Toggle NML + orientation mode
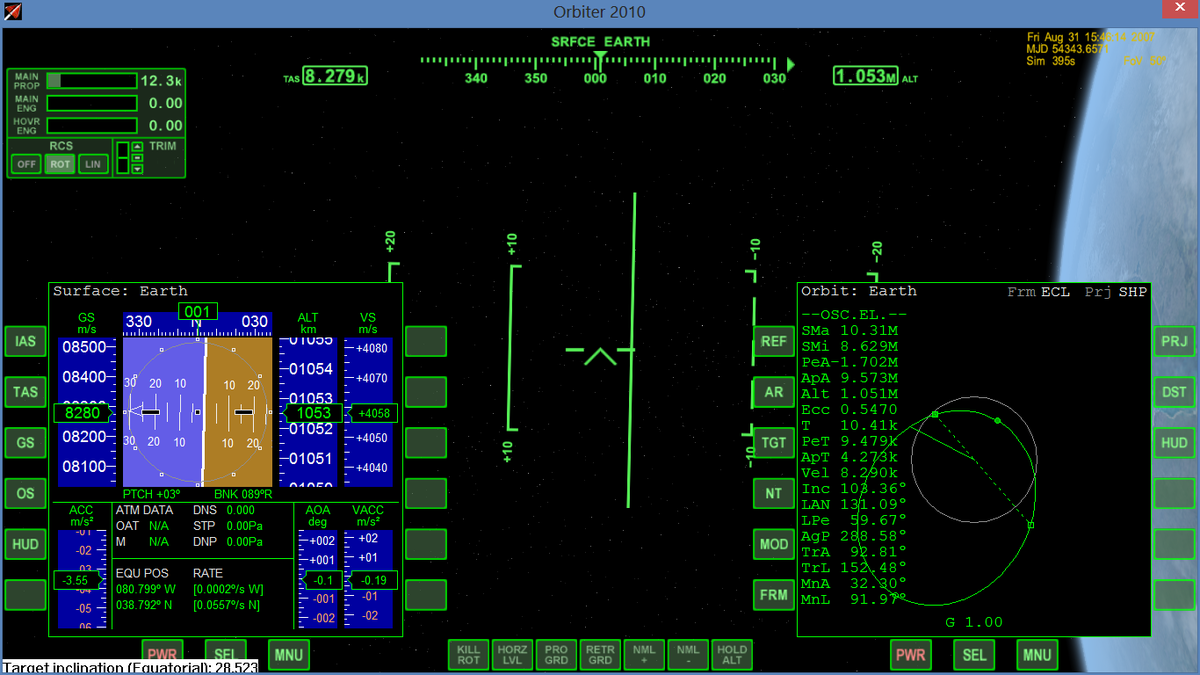1200x675 pixels. [644, 655]
